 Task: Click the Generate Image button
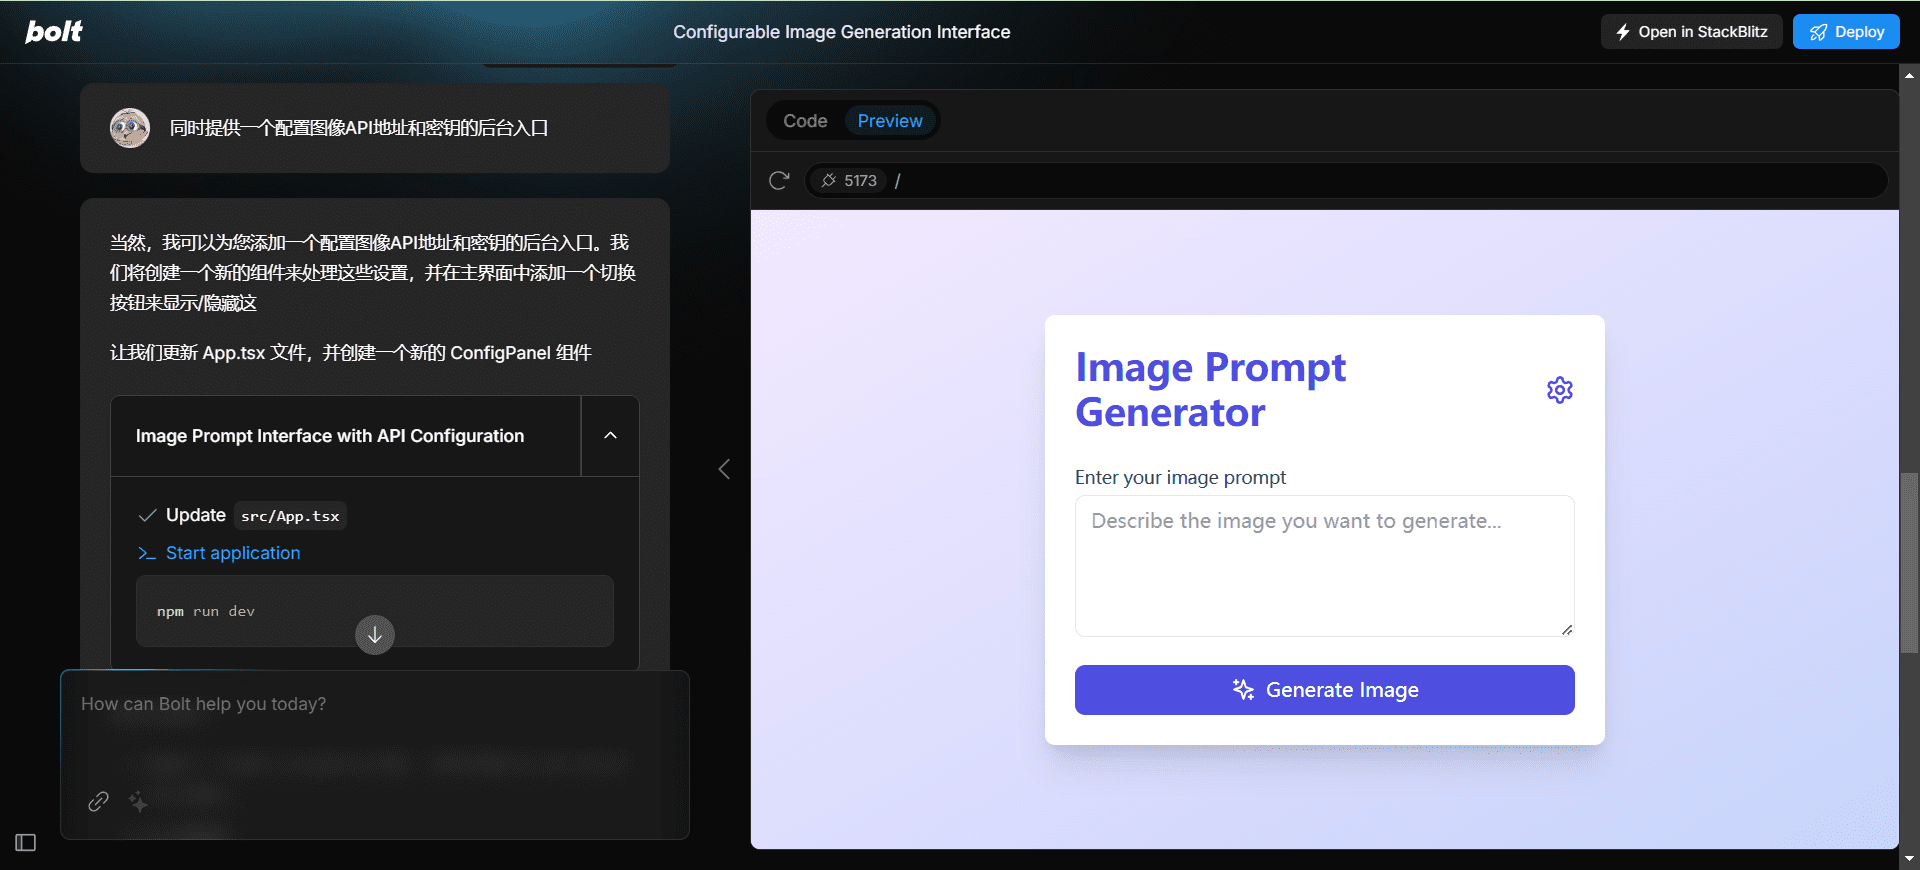point(1324,690)
